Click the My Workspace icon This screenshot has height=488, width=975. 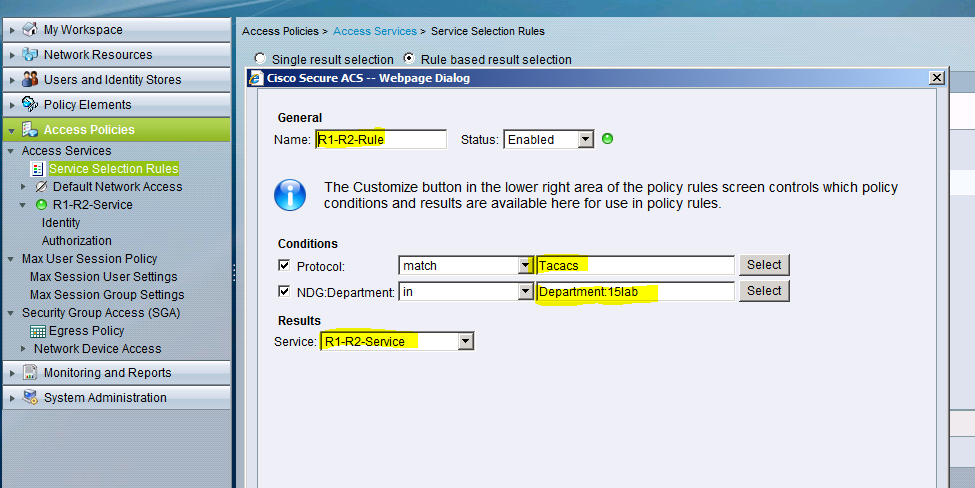30,29
